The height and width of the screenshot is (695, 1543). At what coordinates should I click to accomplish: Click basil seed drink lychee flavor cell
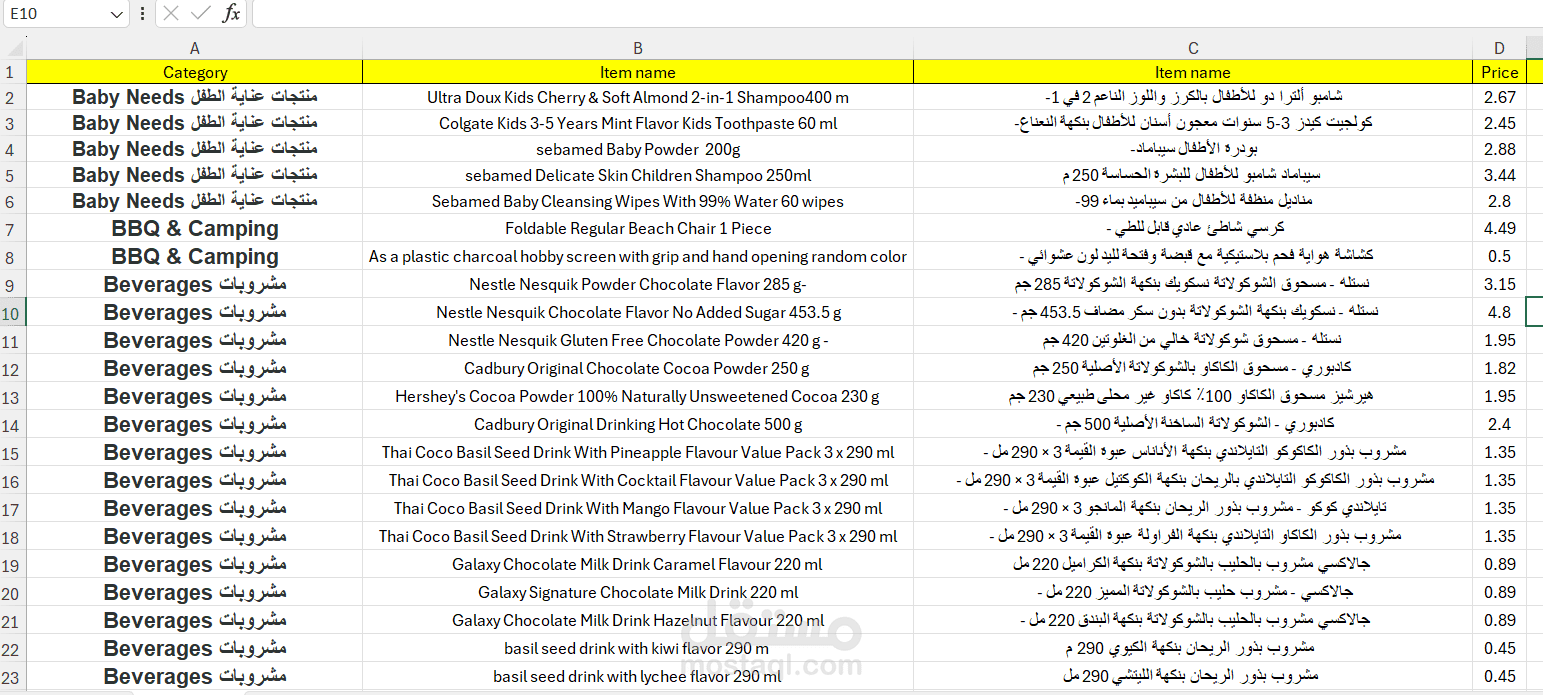pos(638,676)
